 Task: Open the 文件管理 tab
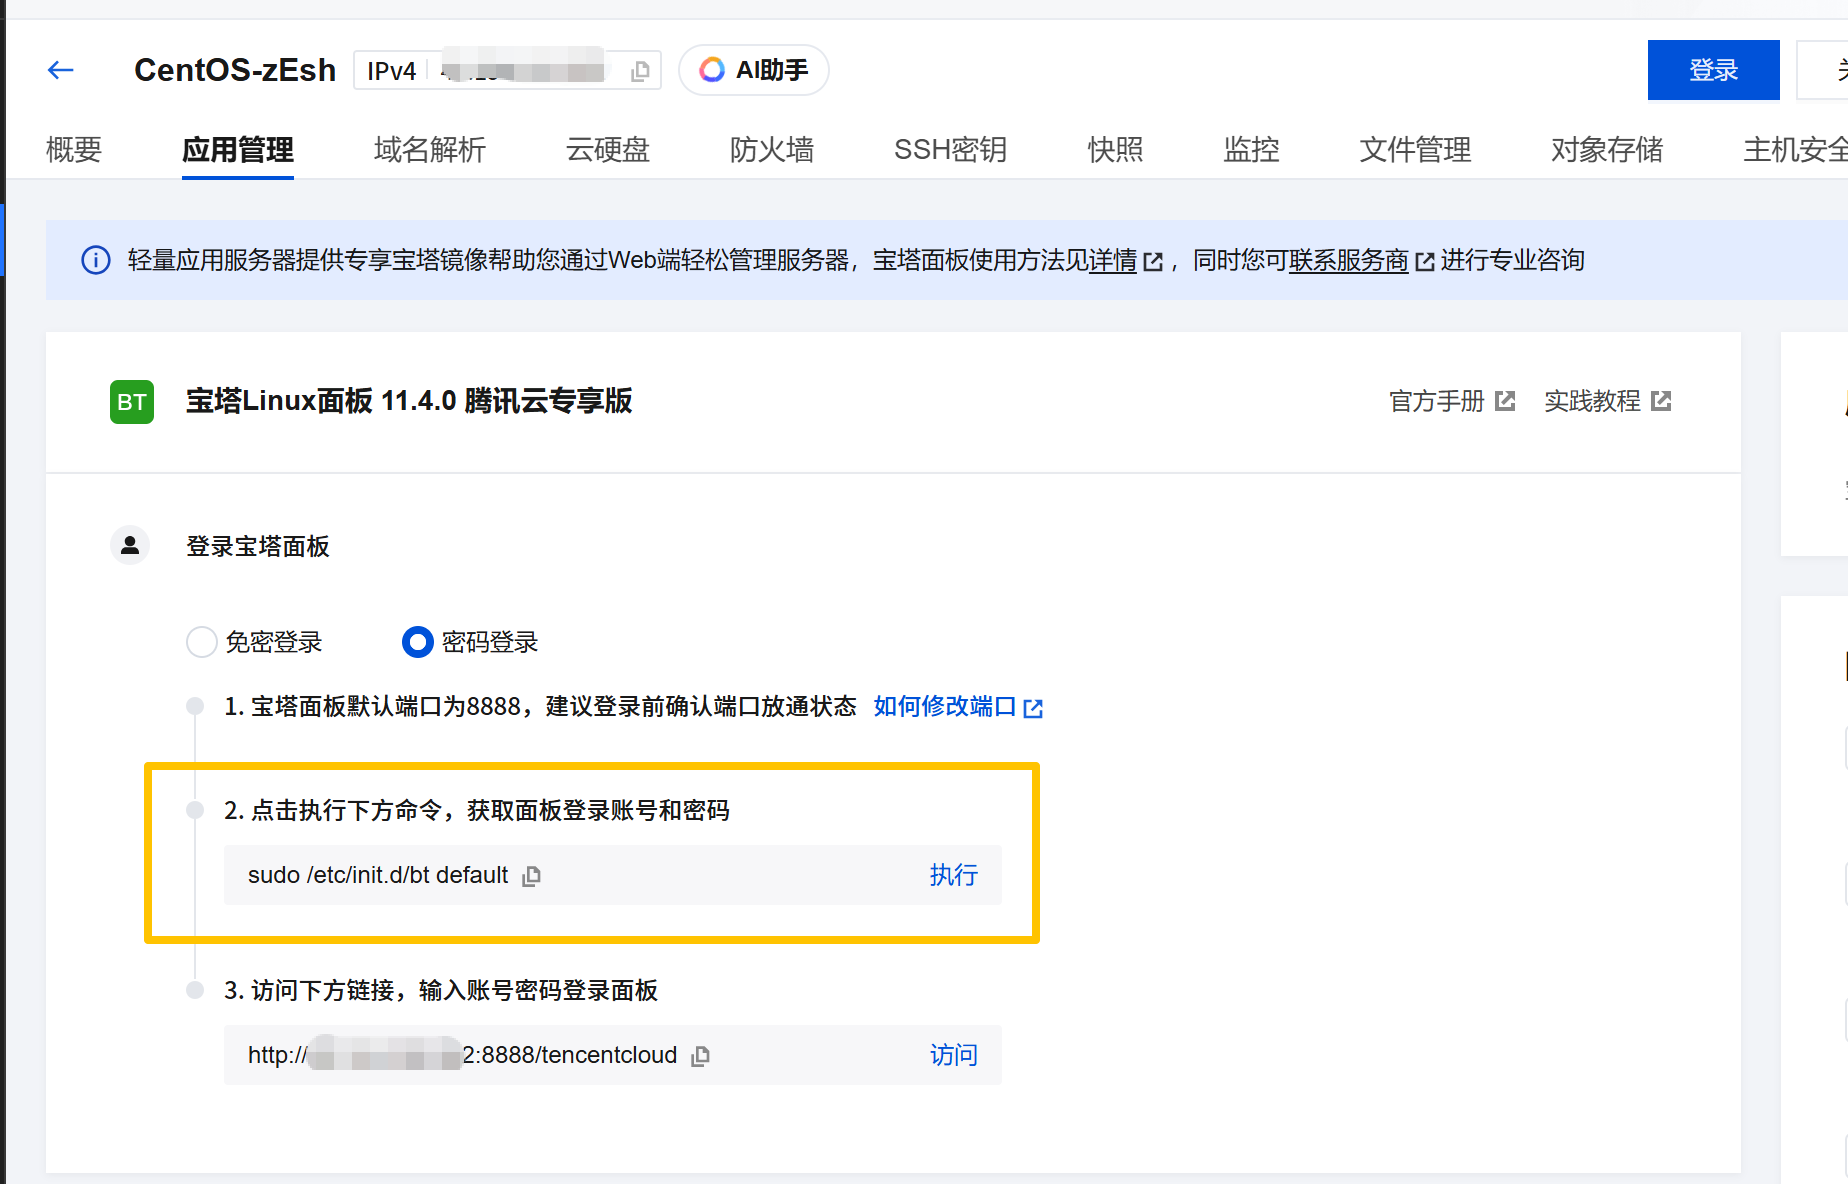click(1416, 150)
